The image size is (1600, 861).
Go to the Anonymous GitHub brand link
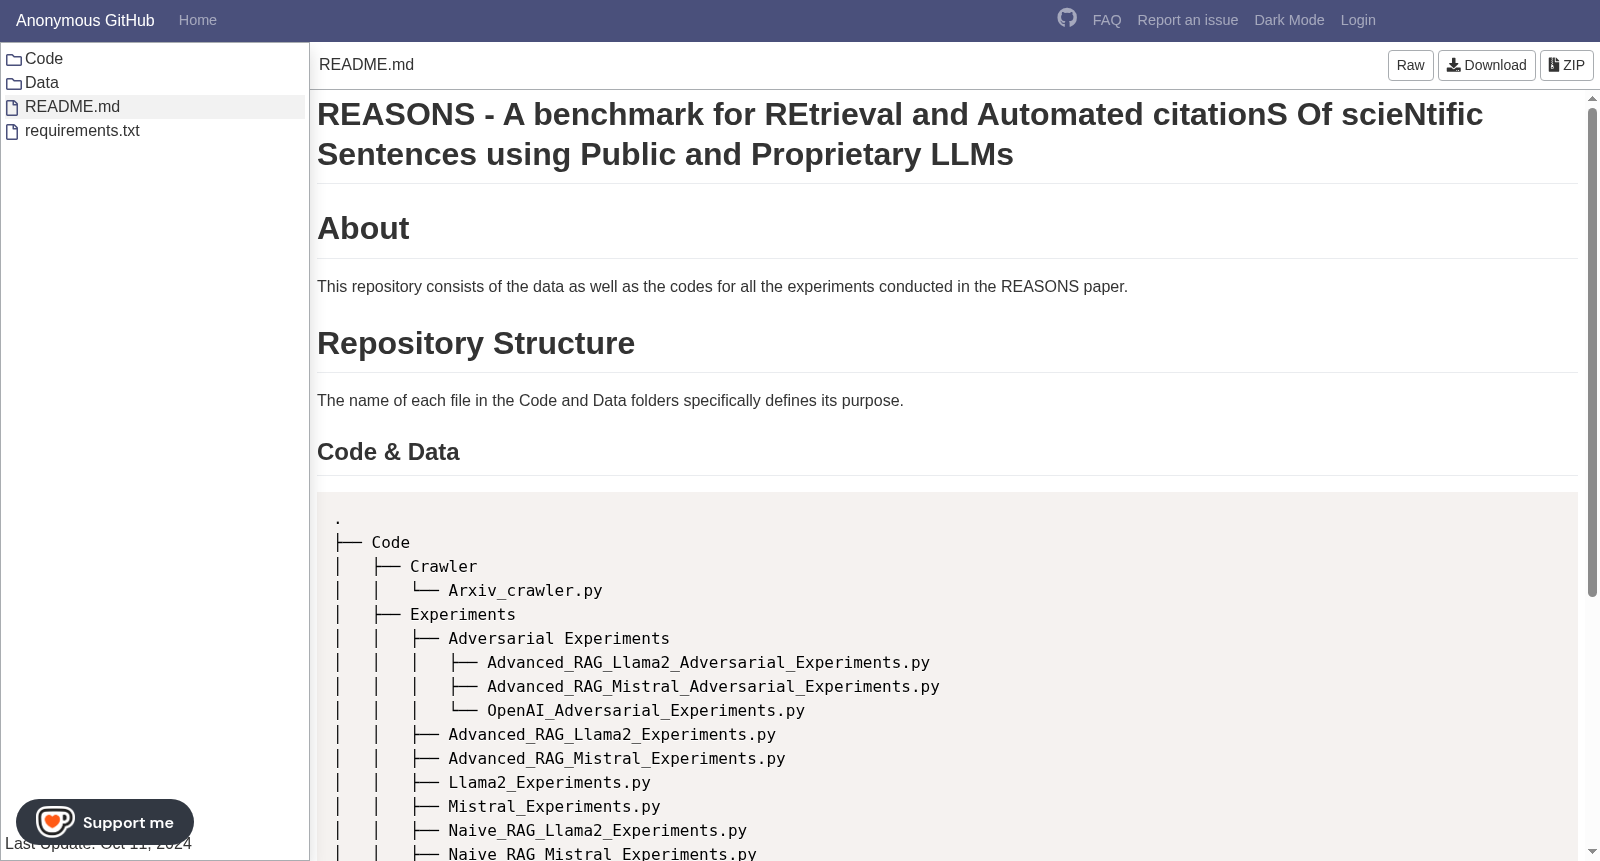[85, 20]
